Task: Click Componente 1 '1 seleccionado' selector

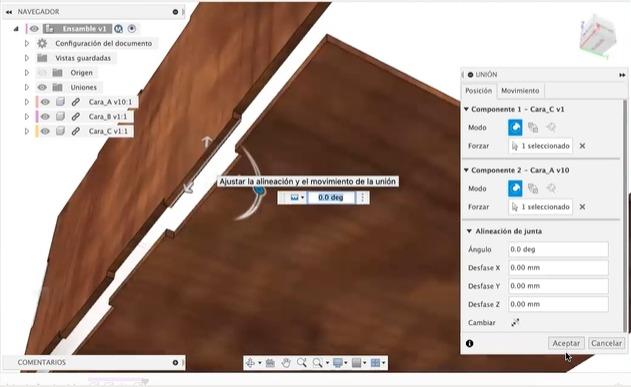Action: click(540, 146)
